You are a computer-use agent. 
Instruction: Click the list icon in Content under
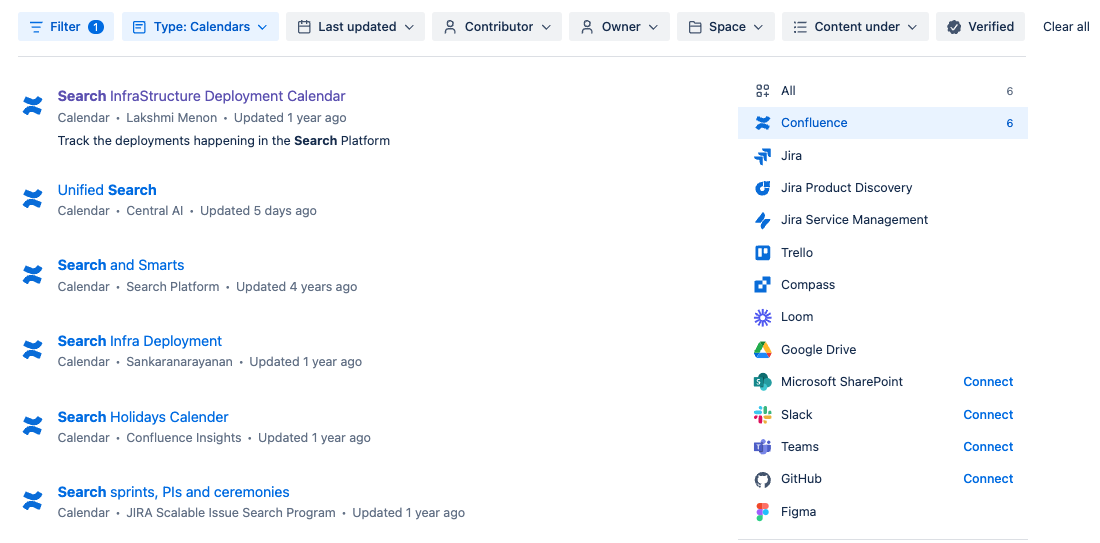coord(800,27)
